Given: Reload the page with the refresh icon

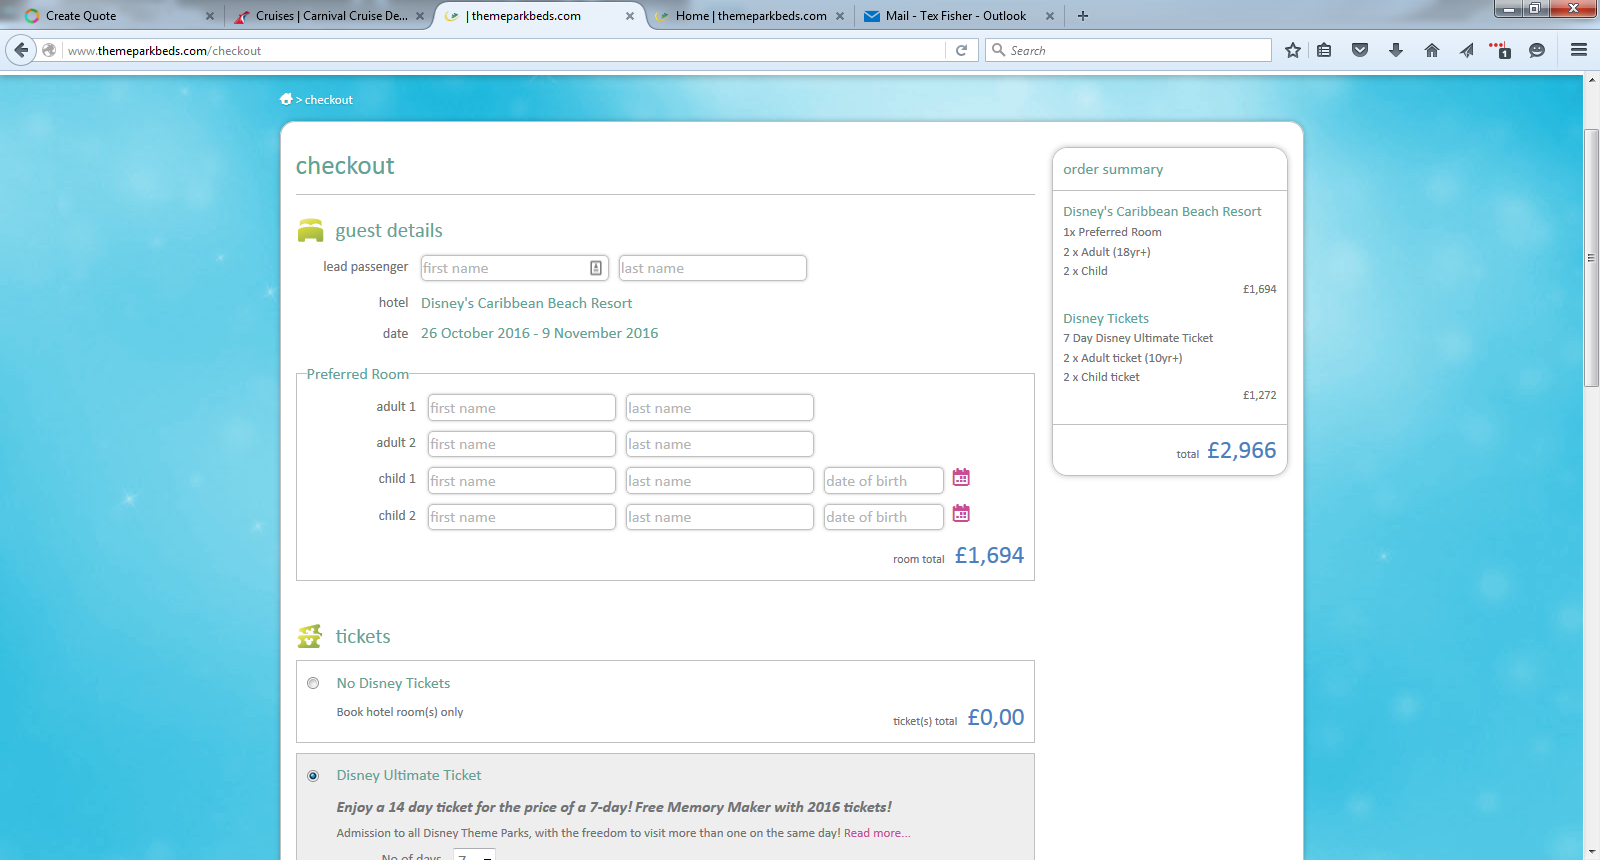Looking at the screenshot, I should [961, 50].
